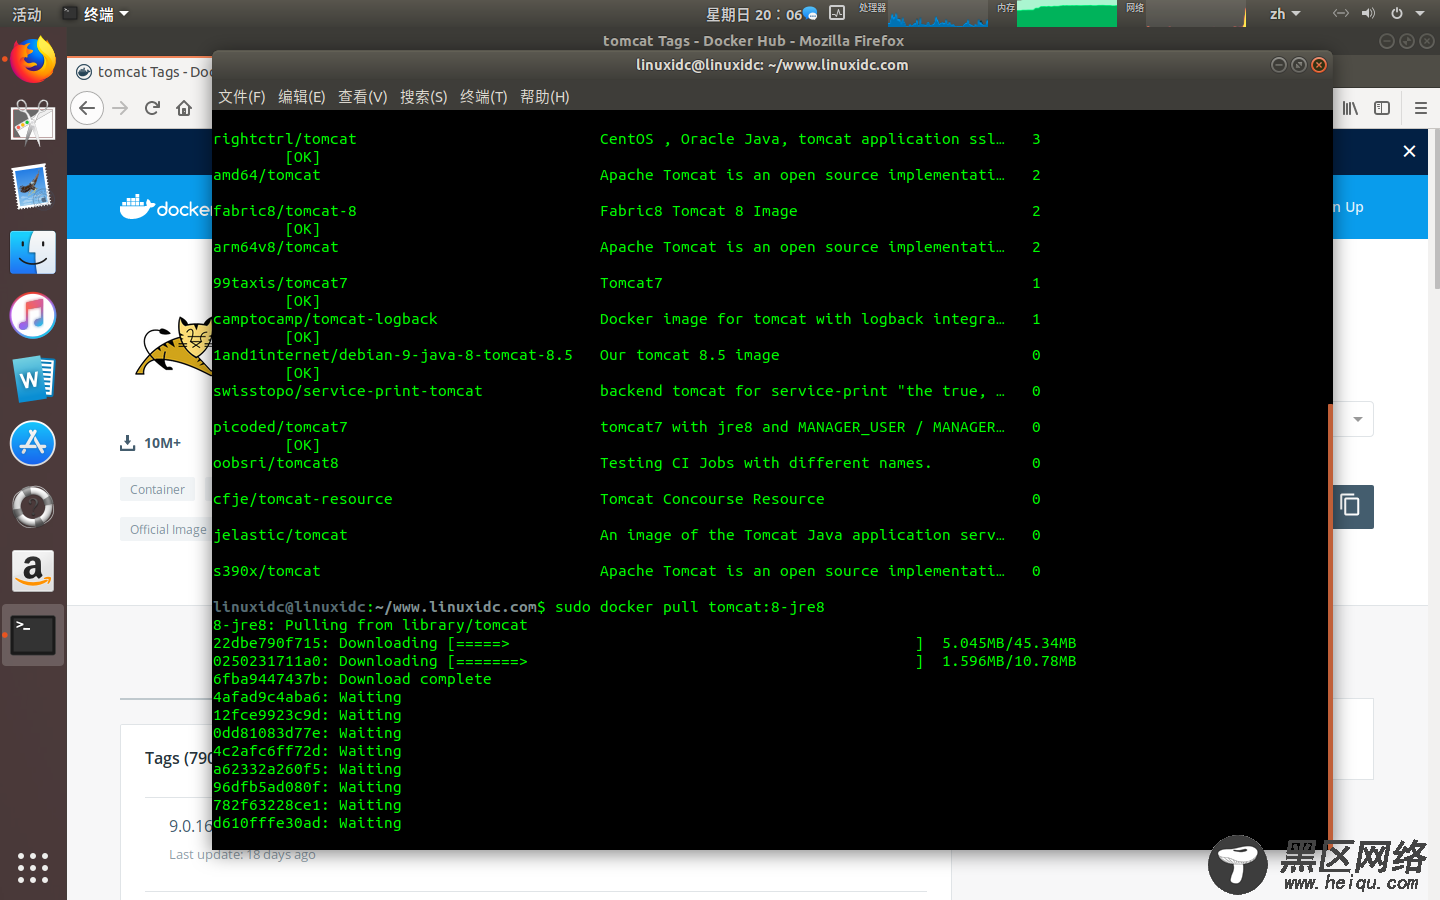
Task: Go forward in Firefox navigation
Action: pyautogui.click(x=120, y=108)
